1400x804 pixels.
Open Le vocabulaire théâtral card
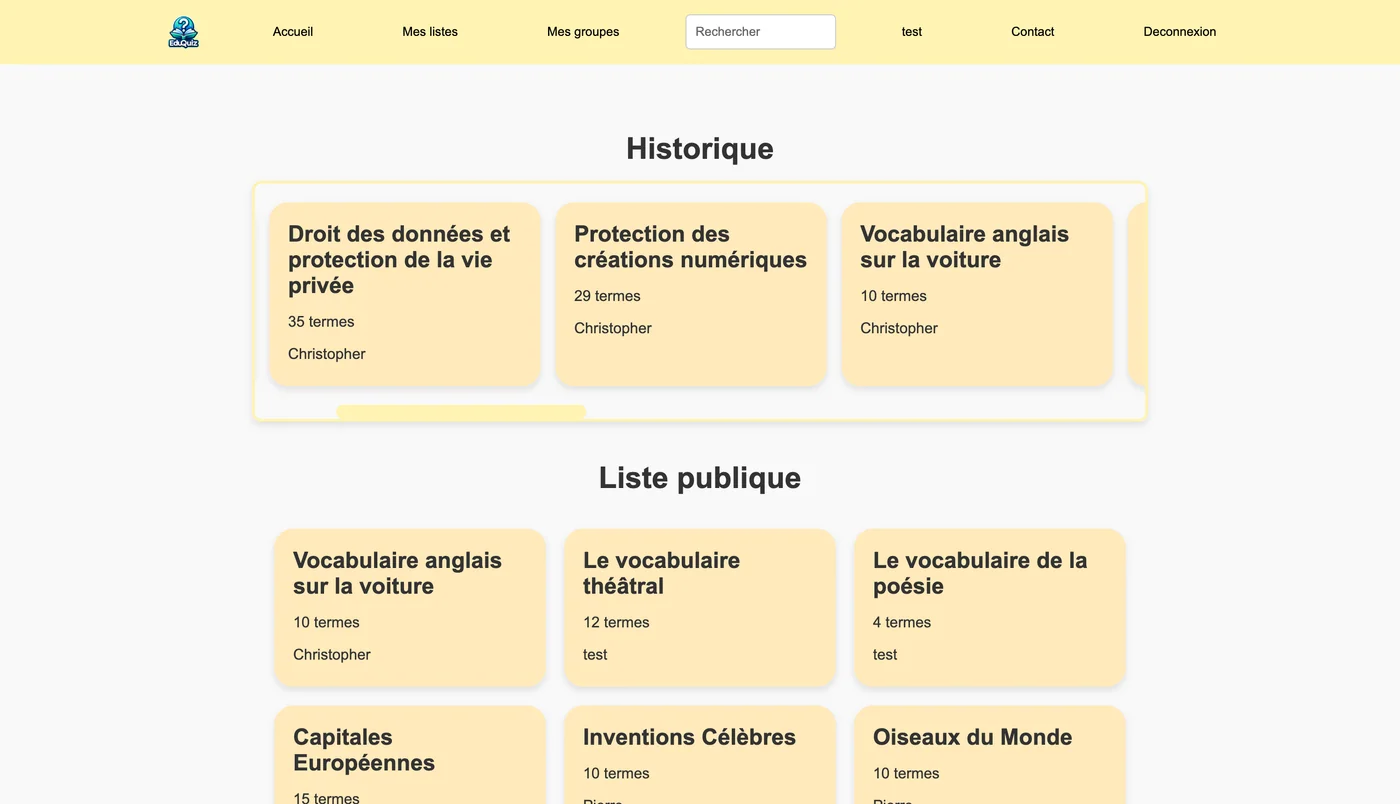click(x=700, y=607)
